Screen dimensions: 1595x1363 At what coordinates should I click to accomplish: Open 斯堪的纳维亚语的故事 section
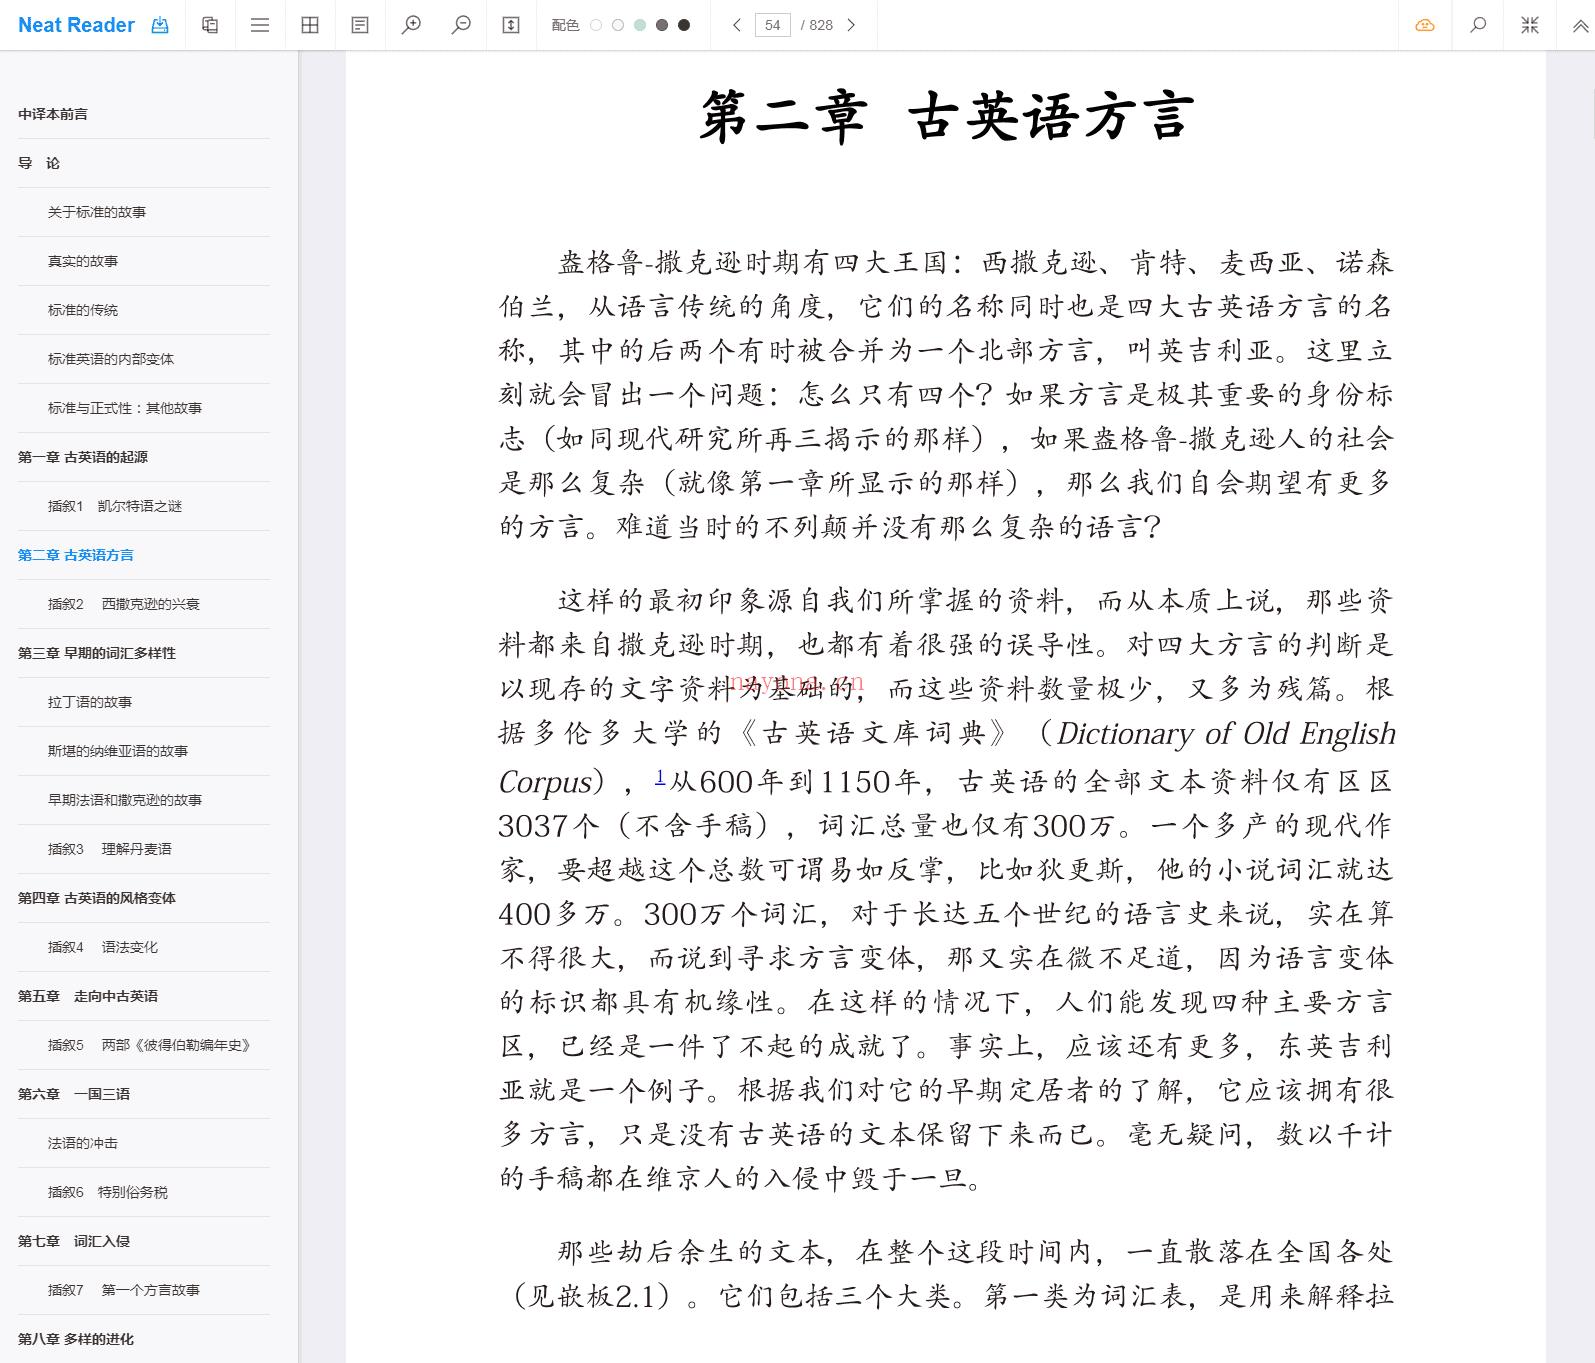(118, 751)
